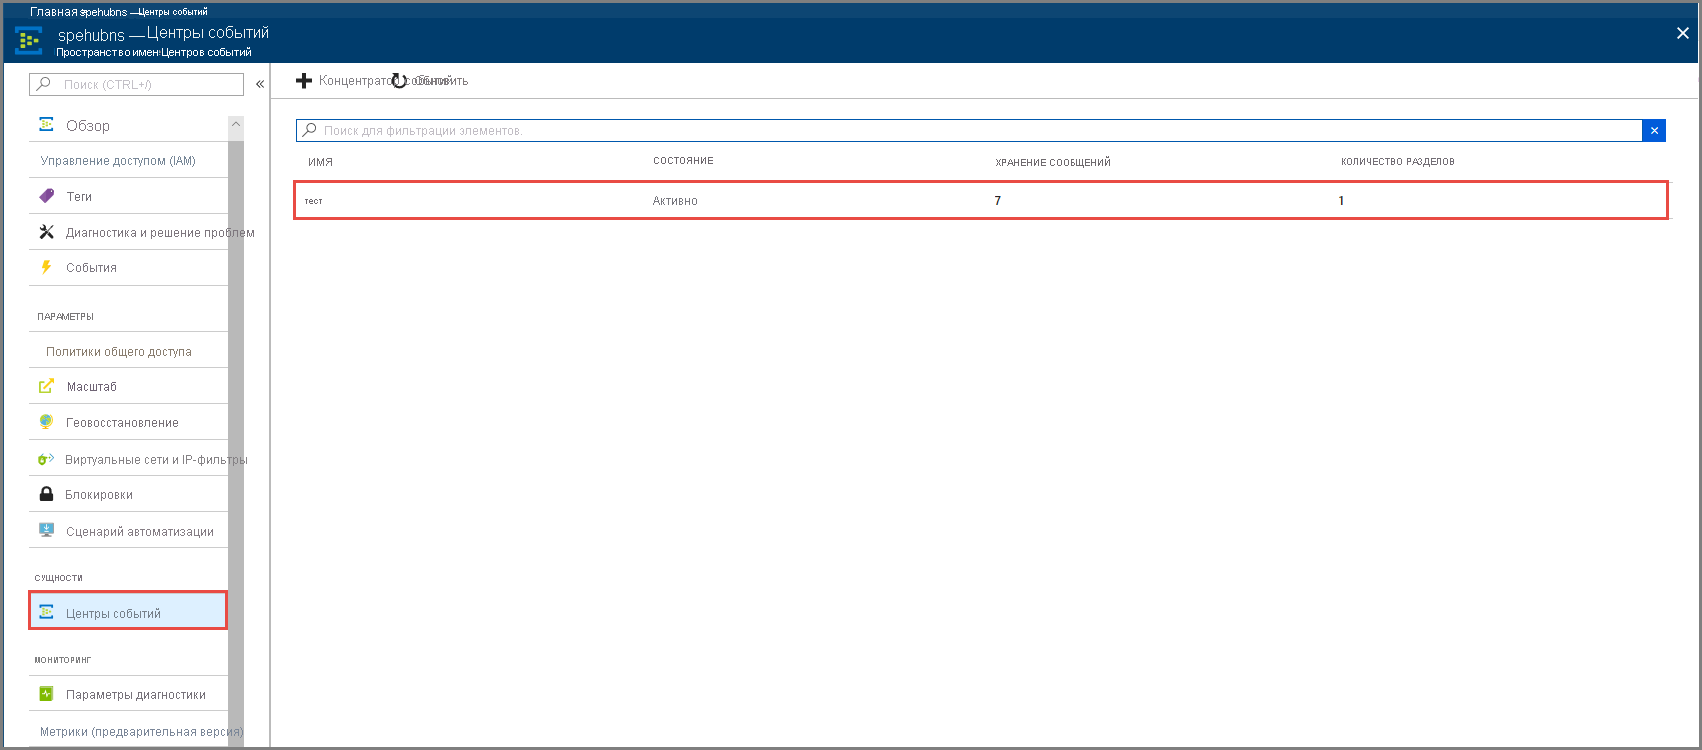Click message retention value 7
Screen dimensions: 1702x750
tap(998, 201)
